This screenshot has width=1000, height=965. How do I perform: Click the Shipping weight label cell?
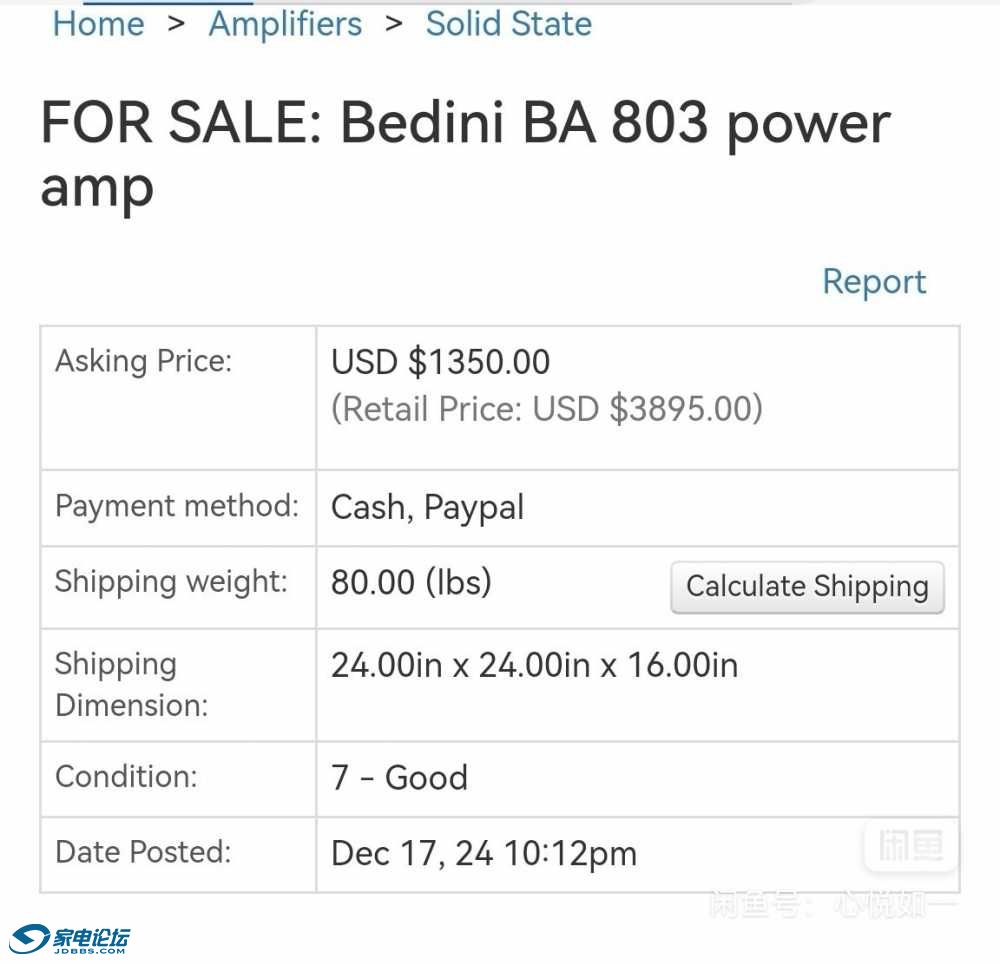[179, 587]
